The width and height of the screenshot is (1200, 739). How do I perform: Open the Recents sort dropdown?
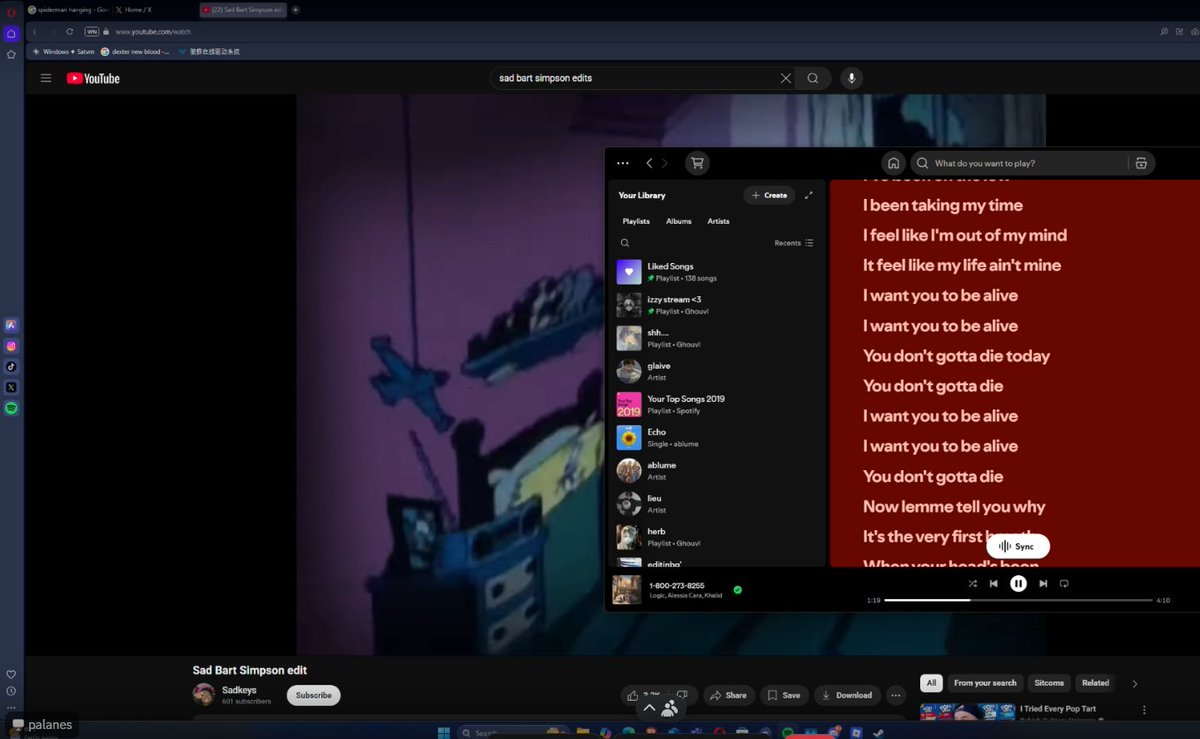tap(794, 243)
